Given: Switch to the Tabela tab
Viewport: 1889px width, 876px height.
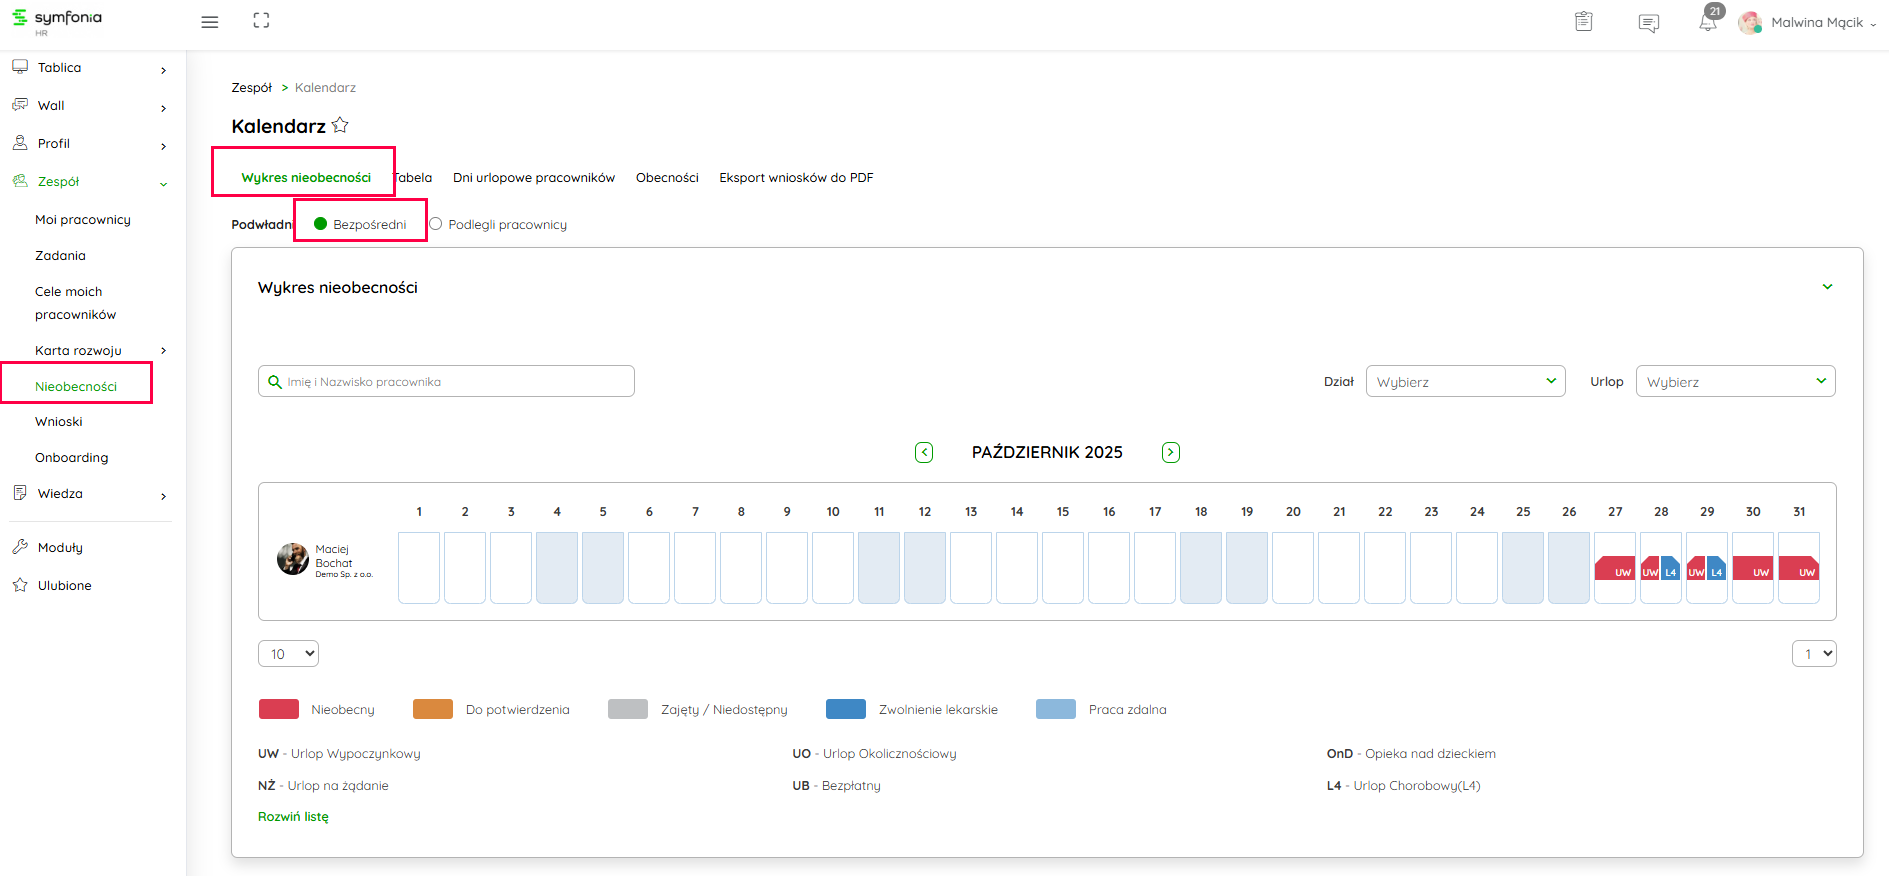Looking at the screenshot, I should coord(413,178).
